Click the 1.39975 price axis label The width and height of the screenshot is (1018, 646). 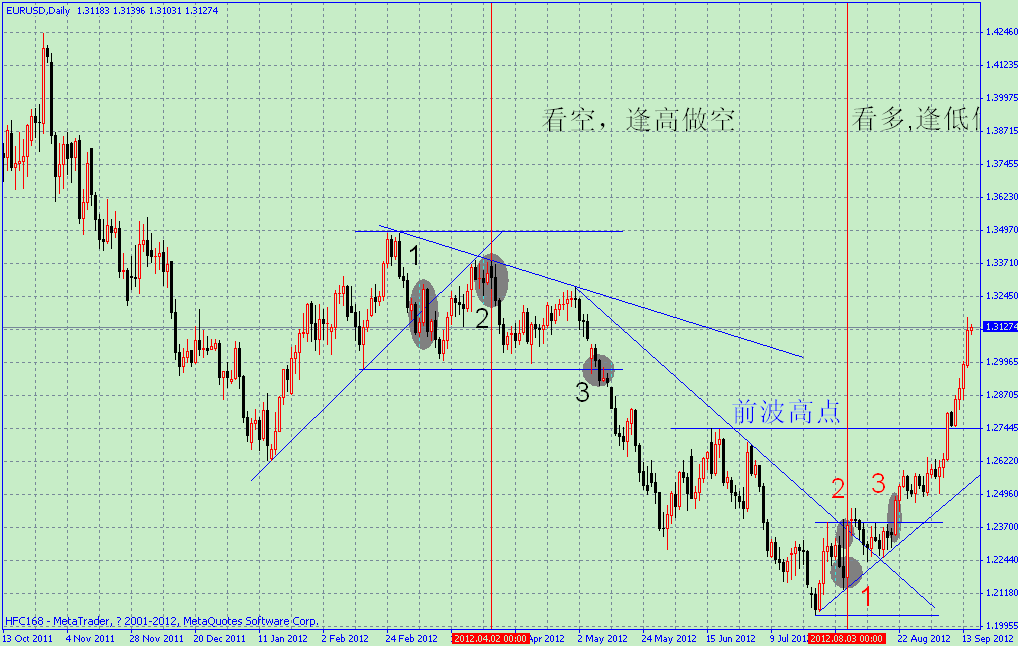coord(1001,97)
